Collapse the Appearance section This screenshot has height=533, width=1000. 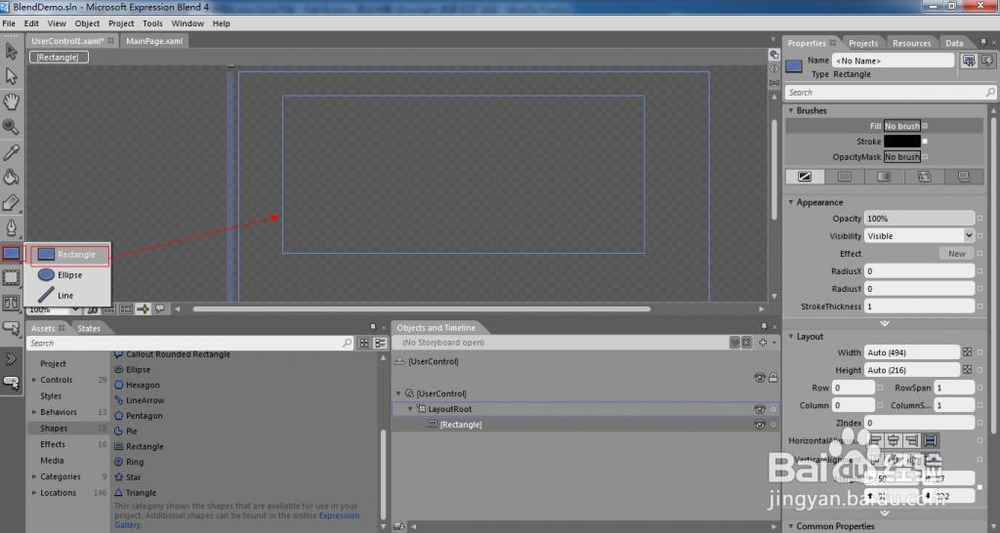click(x=791, y=202)
